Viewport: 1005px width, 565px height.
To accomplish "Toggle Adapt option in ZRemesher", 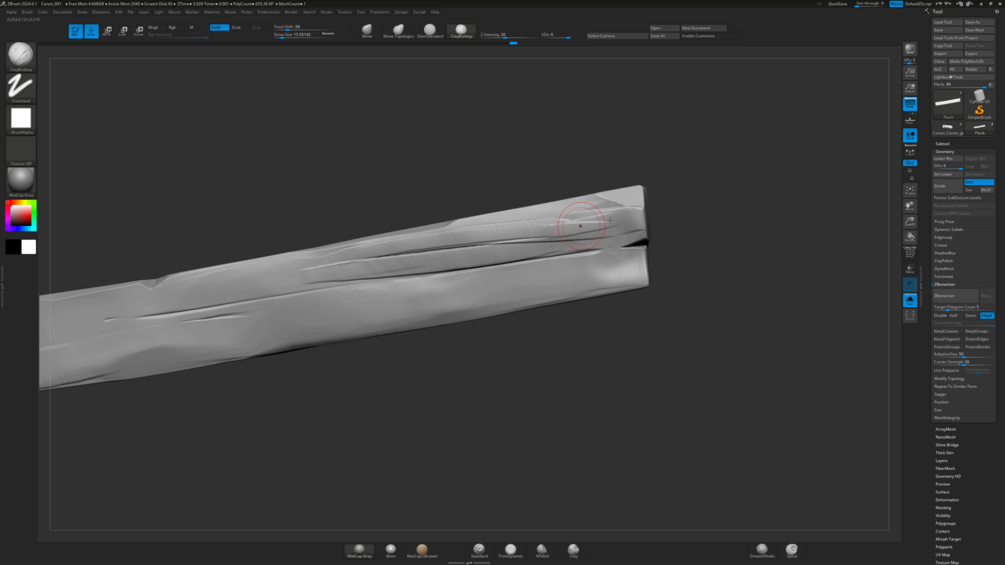I will pos(986,315).
